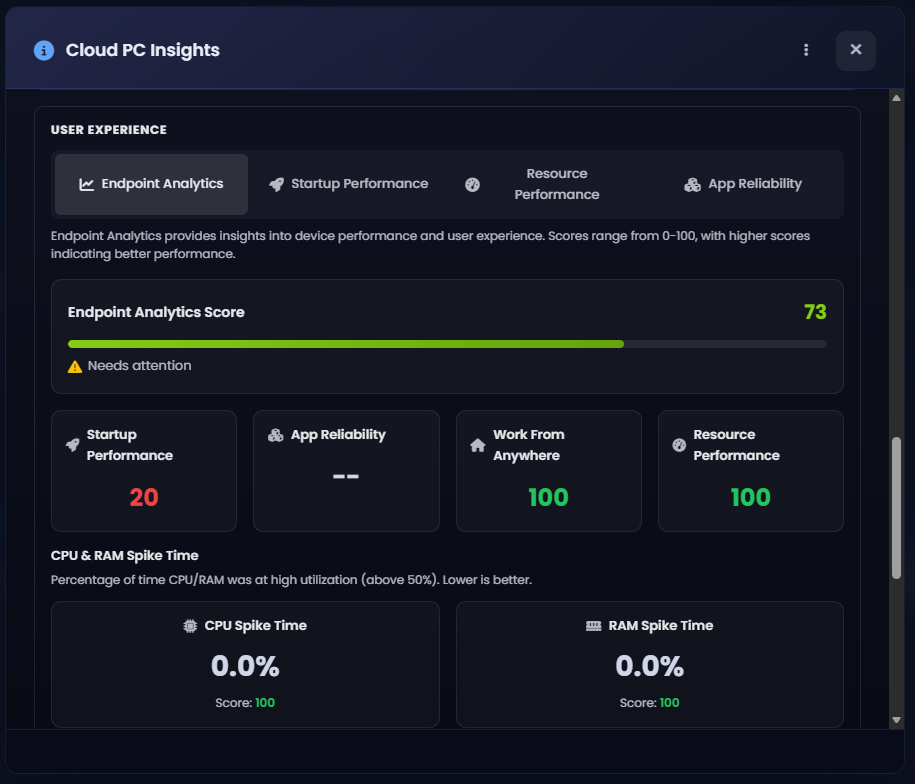Click the Score: 100 under CPU Spike Time
Screen dimensions: 915x784
245,703
